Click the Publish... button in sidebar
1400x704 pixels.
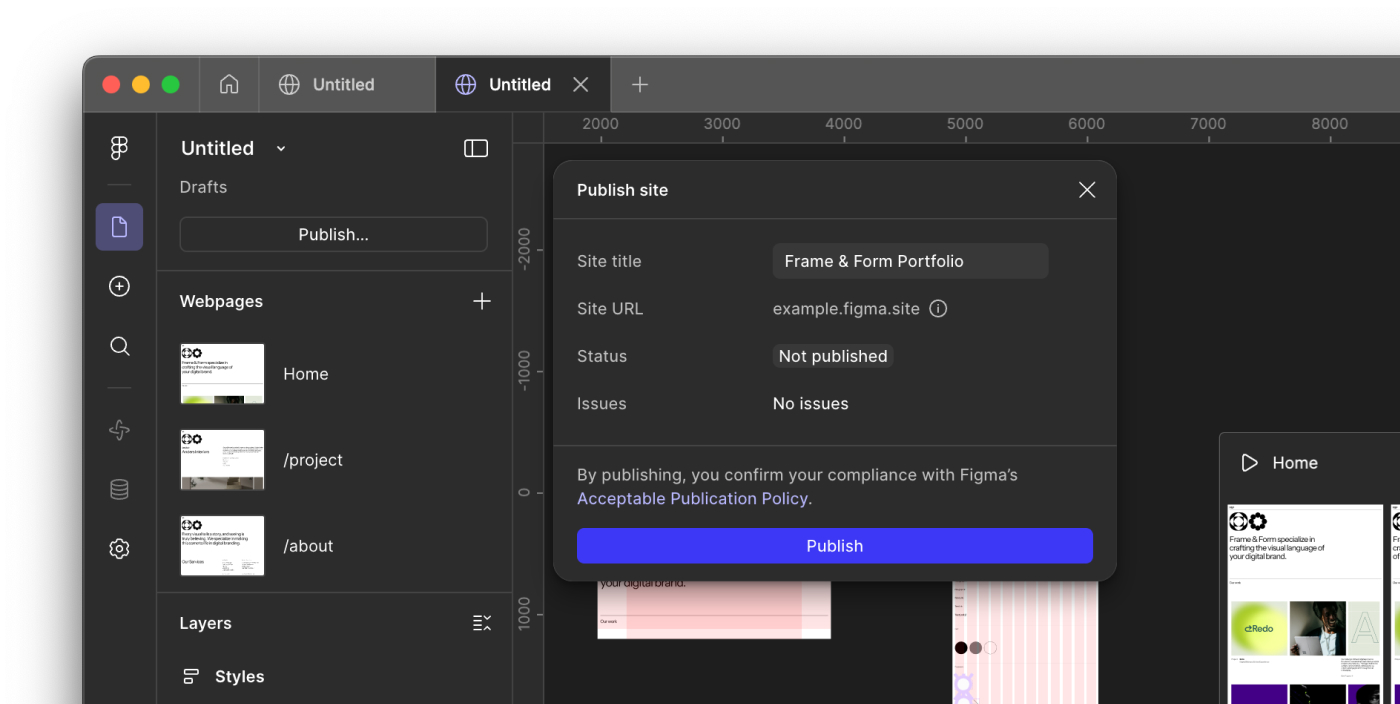(334, 234)
